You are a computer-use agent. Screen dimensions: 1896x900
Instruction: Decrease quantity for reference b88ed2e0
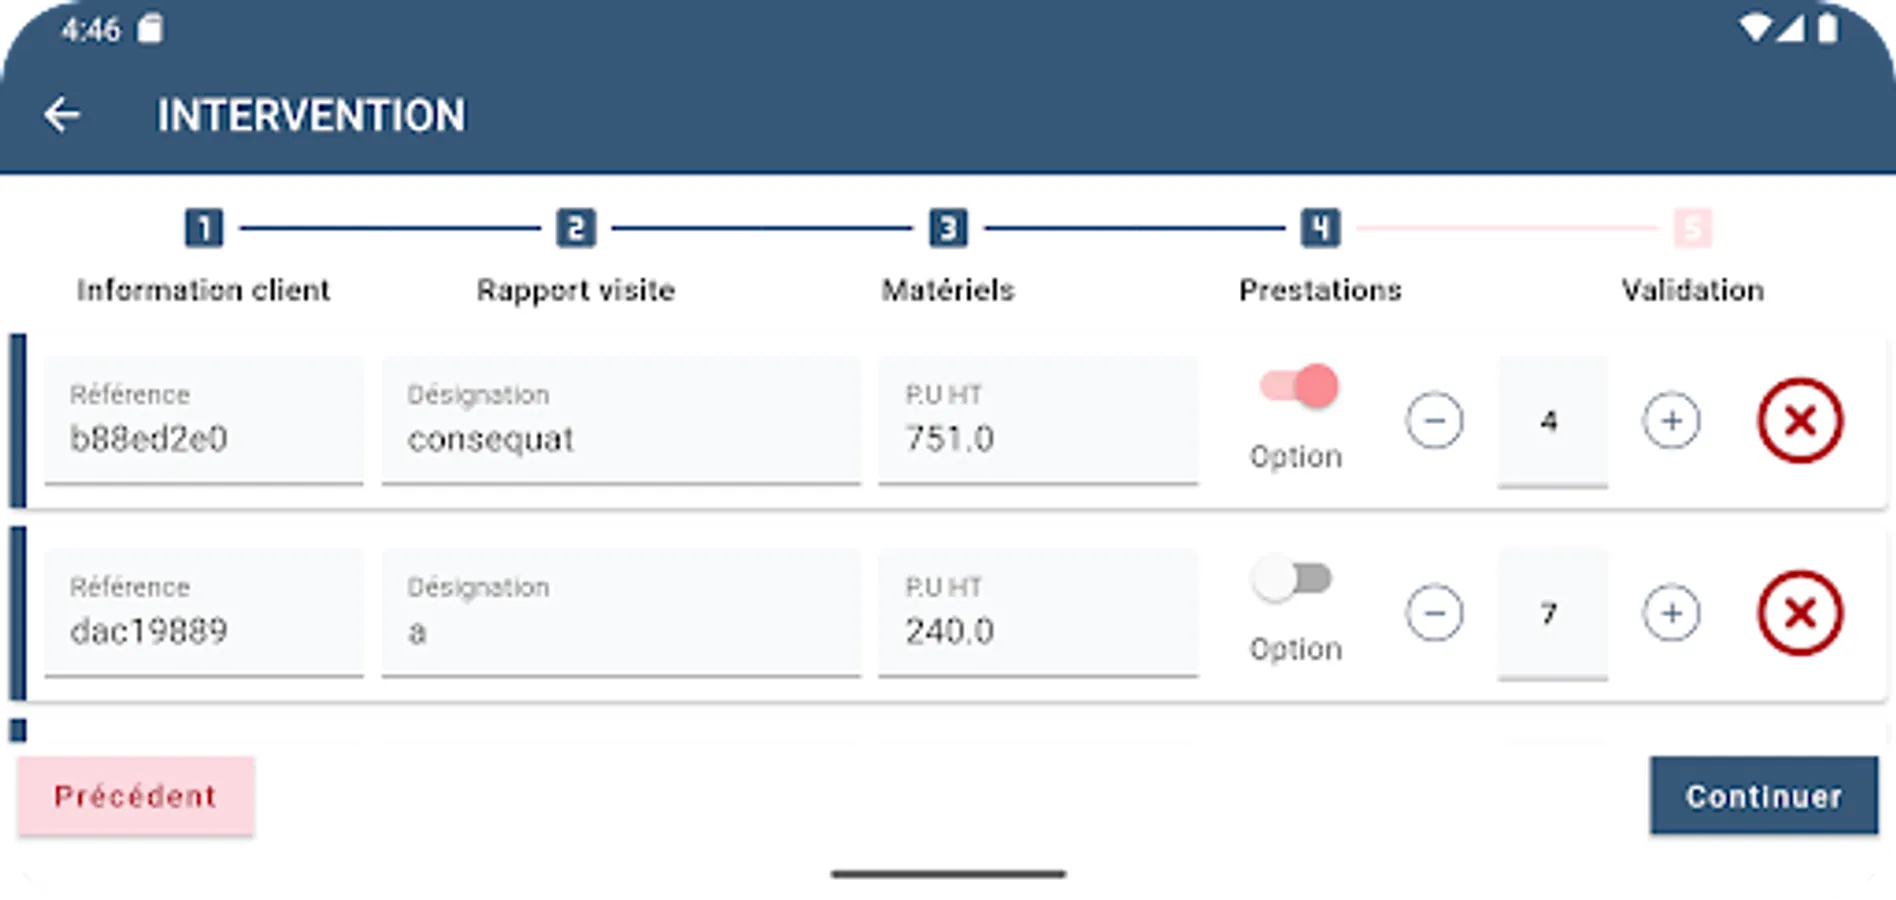(1434, 421)
